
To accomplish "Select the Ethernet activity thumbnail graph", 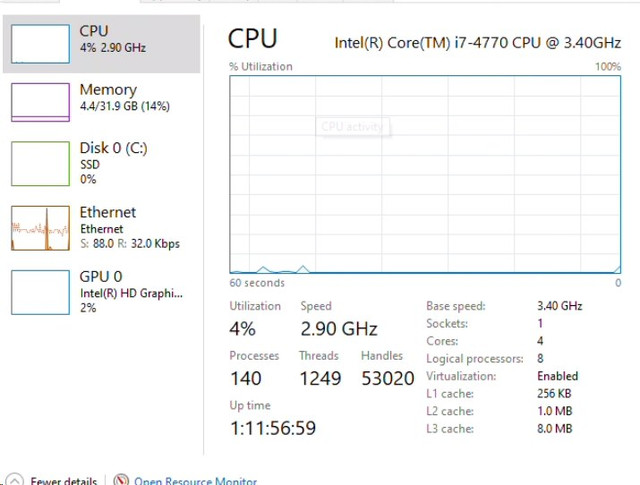I will 40,228.
